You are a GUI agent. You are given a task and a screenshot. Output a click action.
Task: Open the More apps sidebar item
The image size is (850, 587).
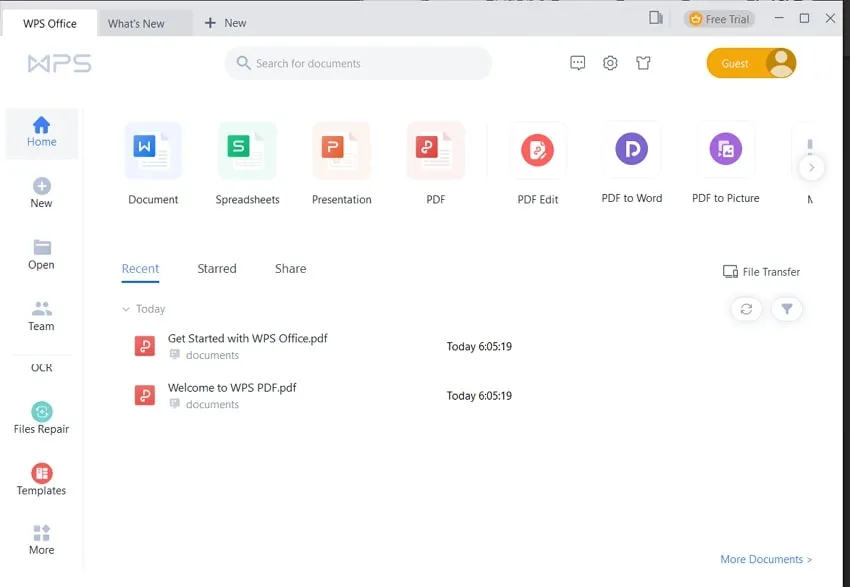pos(42,540)
